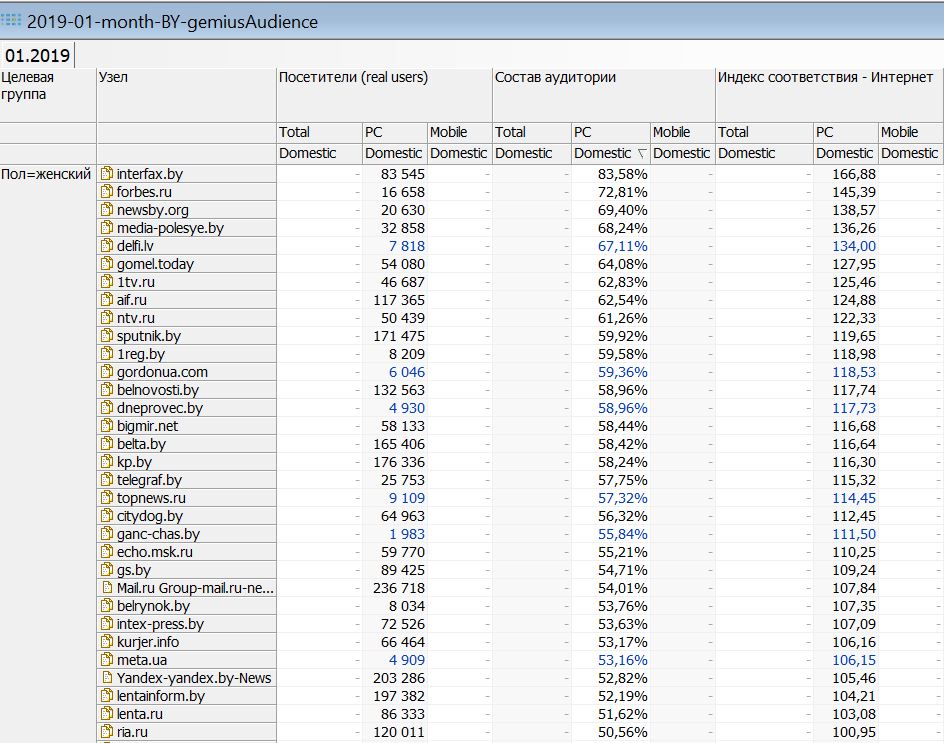Viewport: 944px width, 743px height.
Task: Click the node icon next to forbes.ru
Action: [x=107, y=192]
